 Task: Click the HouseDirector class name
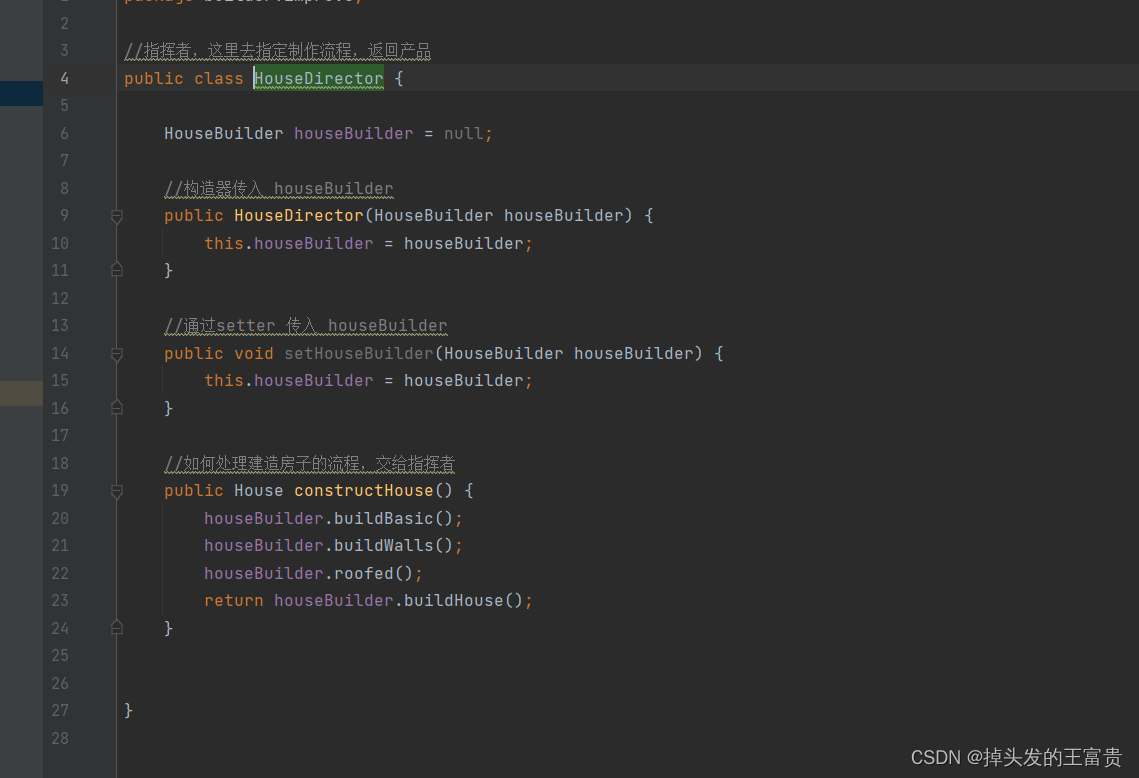[x=318, y=78]
